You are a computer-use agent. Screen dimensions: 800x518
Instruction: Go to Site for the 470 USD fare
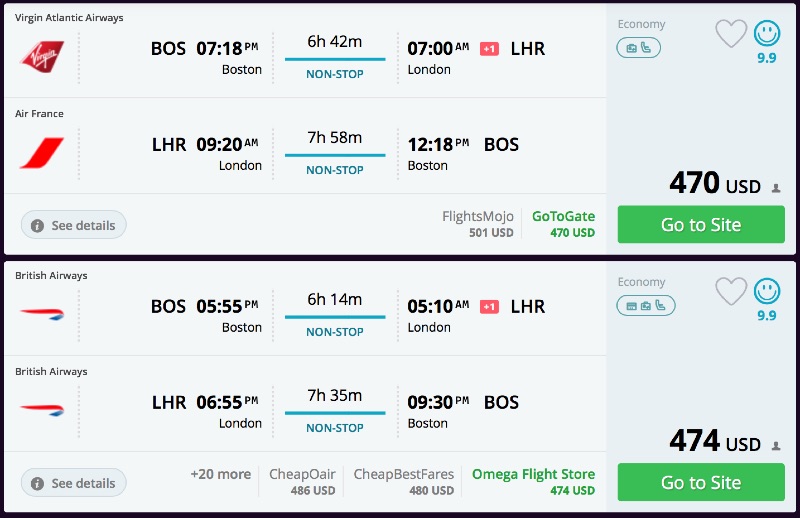point(700,225)
